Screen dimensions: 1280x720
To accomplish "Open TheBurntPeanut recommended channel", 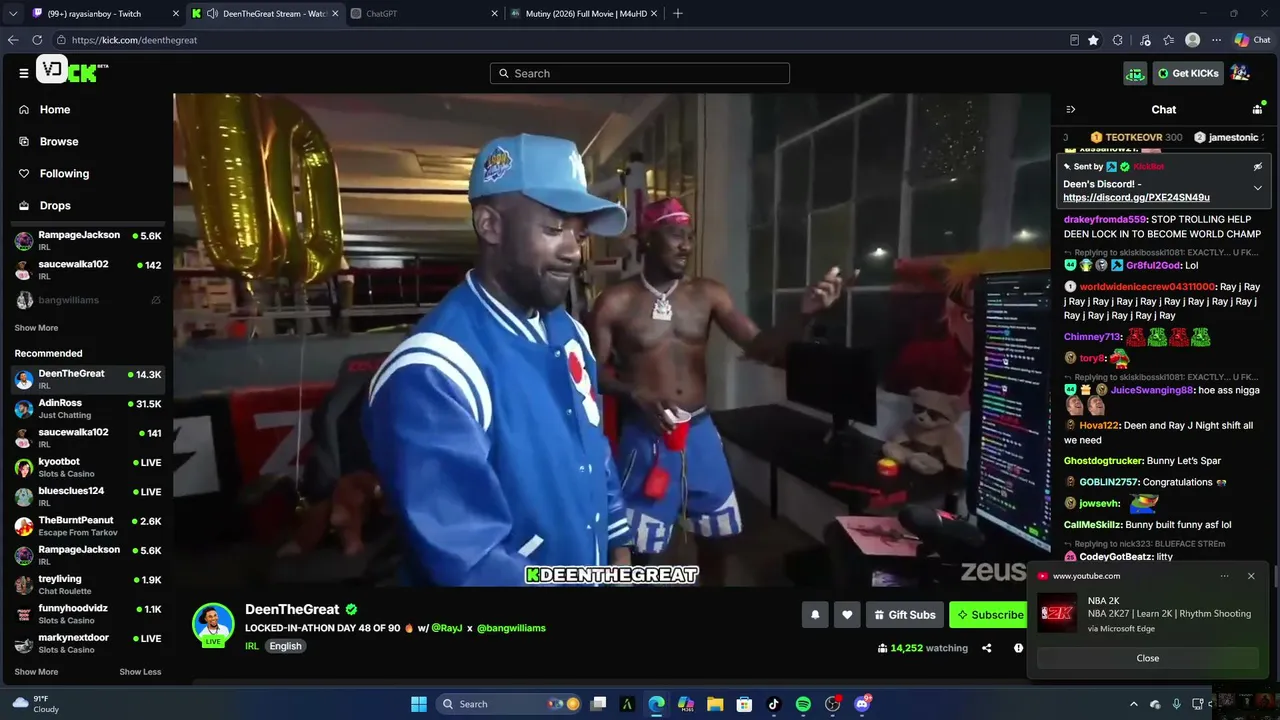I will coord(88,526).
